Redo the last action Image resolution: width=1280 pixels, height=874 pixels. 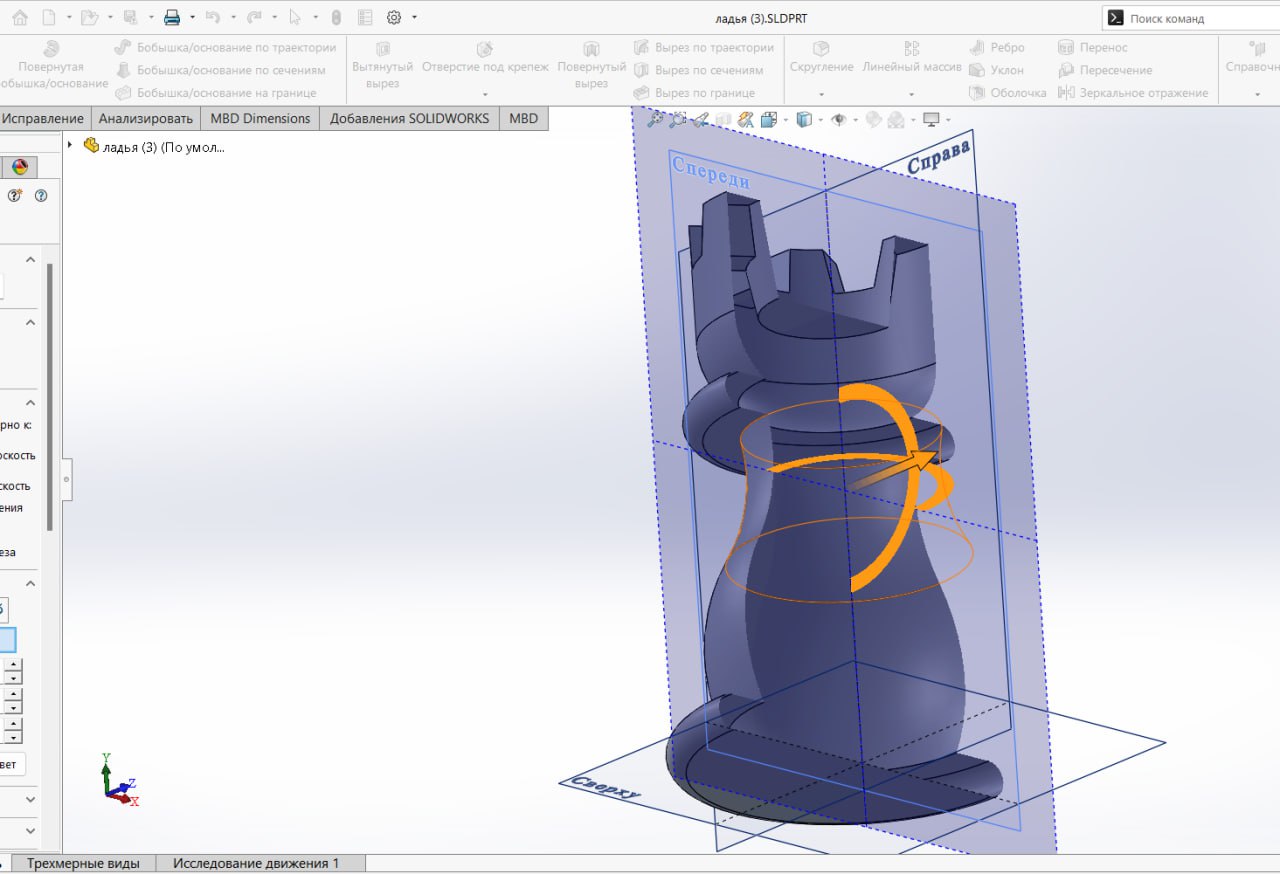coord(254,17)
